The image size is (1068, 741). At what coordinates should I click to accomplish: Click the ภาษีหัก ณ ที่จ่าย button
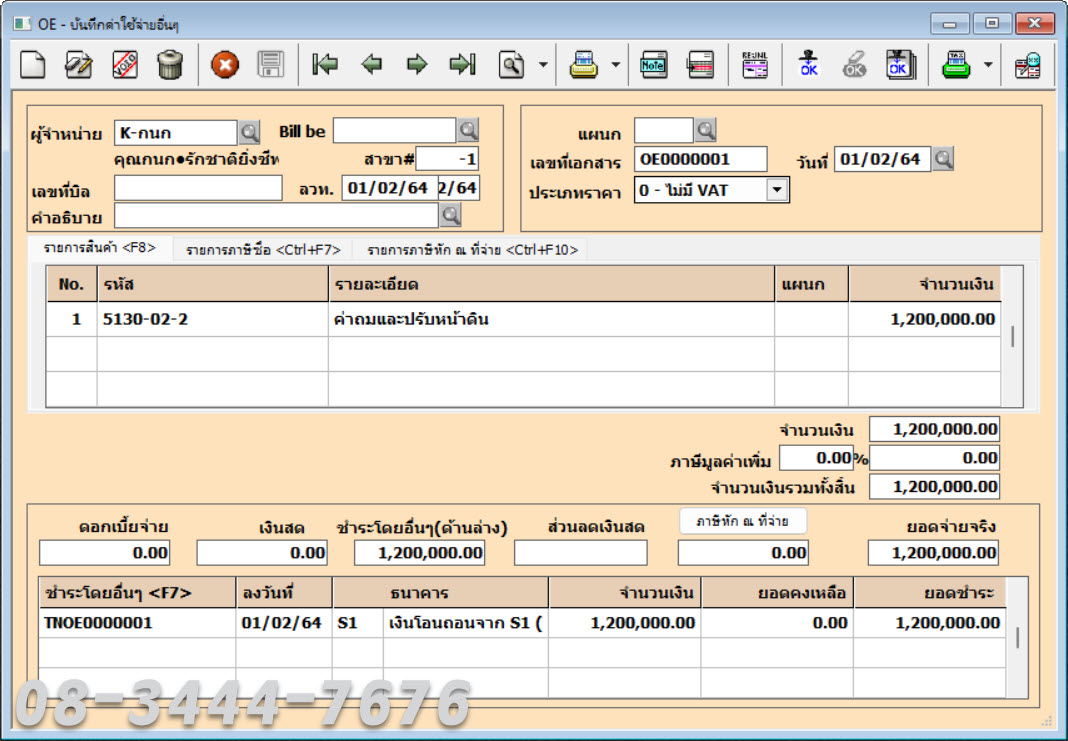[743, 522]
